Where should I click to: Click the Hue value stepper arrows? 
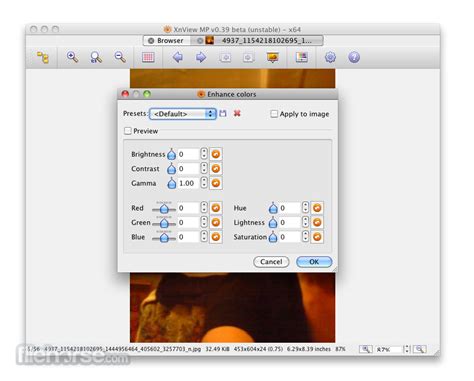(305, 208)
